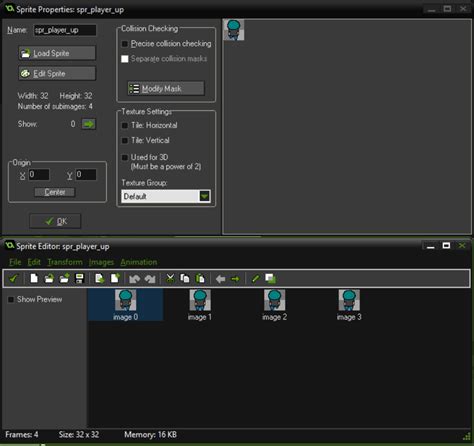Select the image 2 thumbnail

(274, 305)
